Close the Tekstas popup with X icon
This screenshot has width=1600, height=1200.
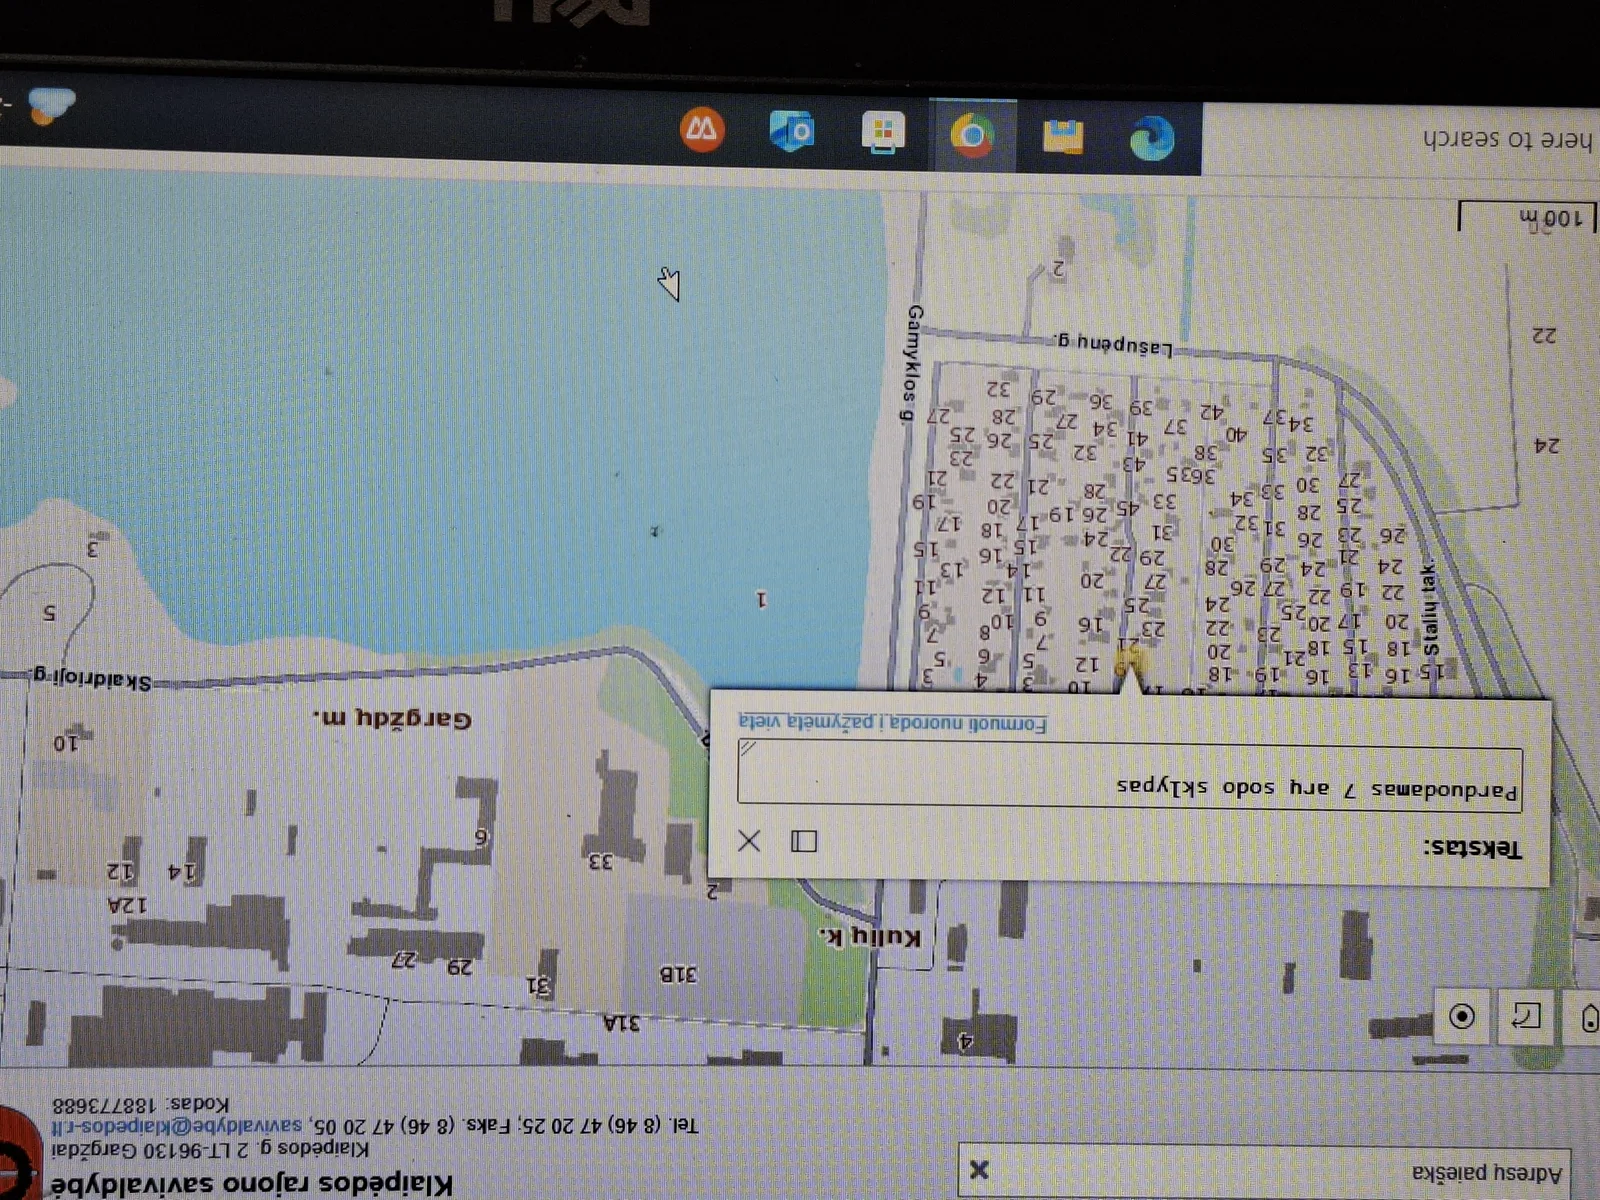[x=748, y=841]
